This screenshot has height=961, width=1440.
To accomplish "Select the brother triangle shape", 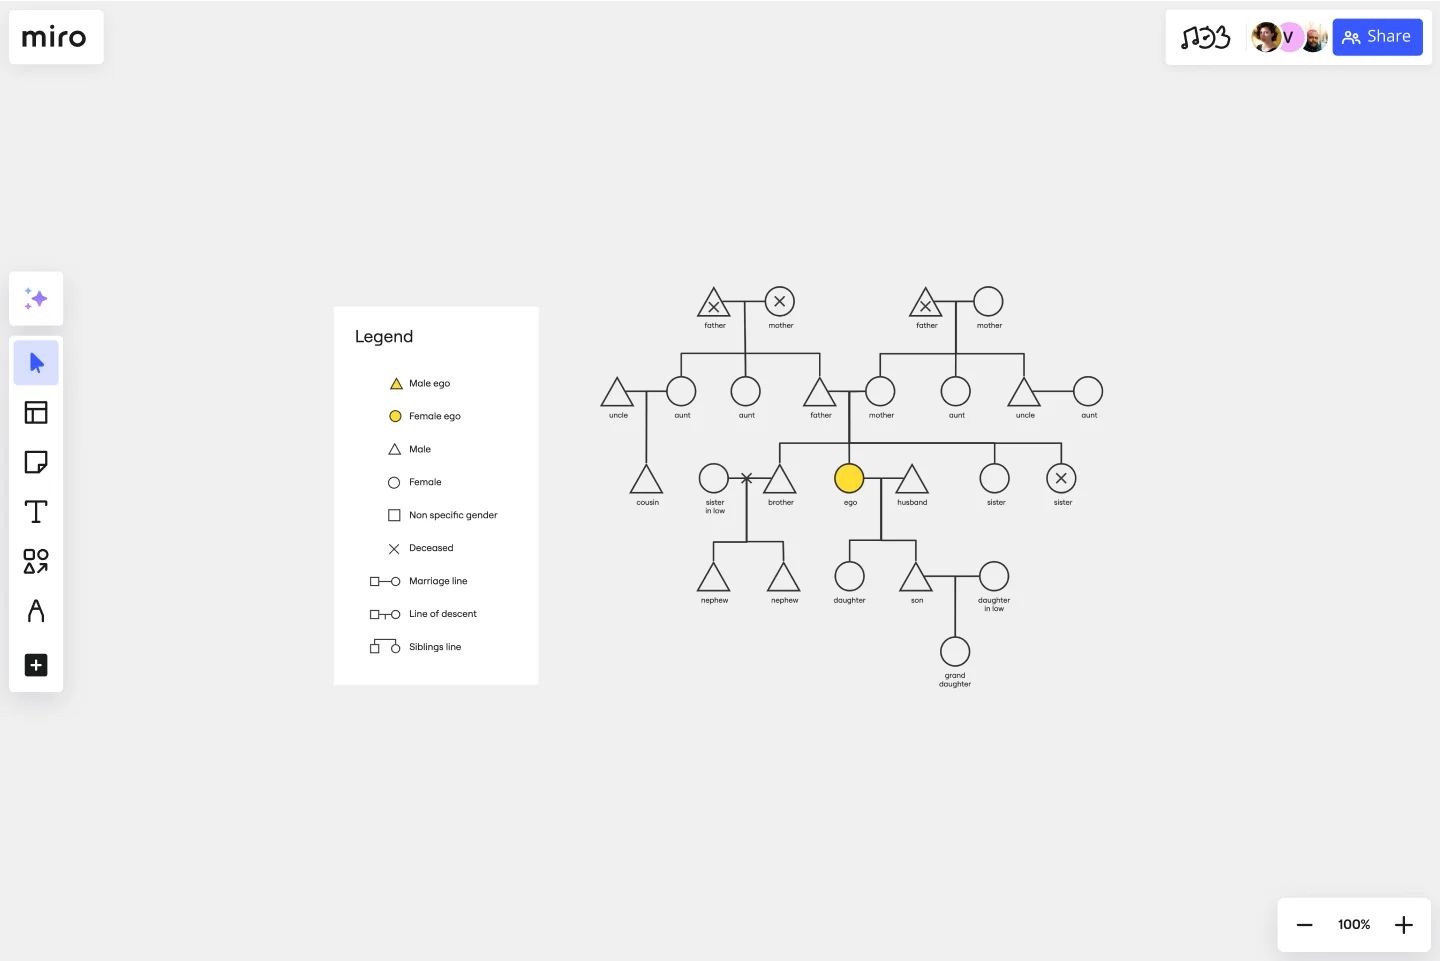I will (780, 479).
